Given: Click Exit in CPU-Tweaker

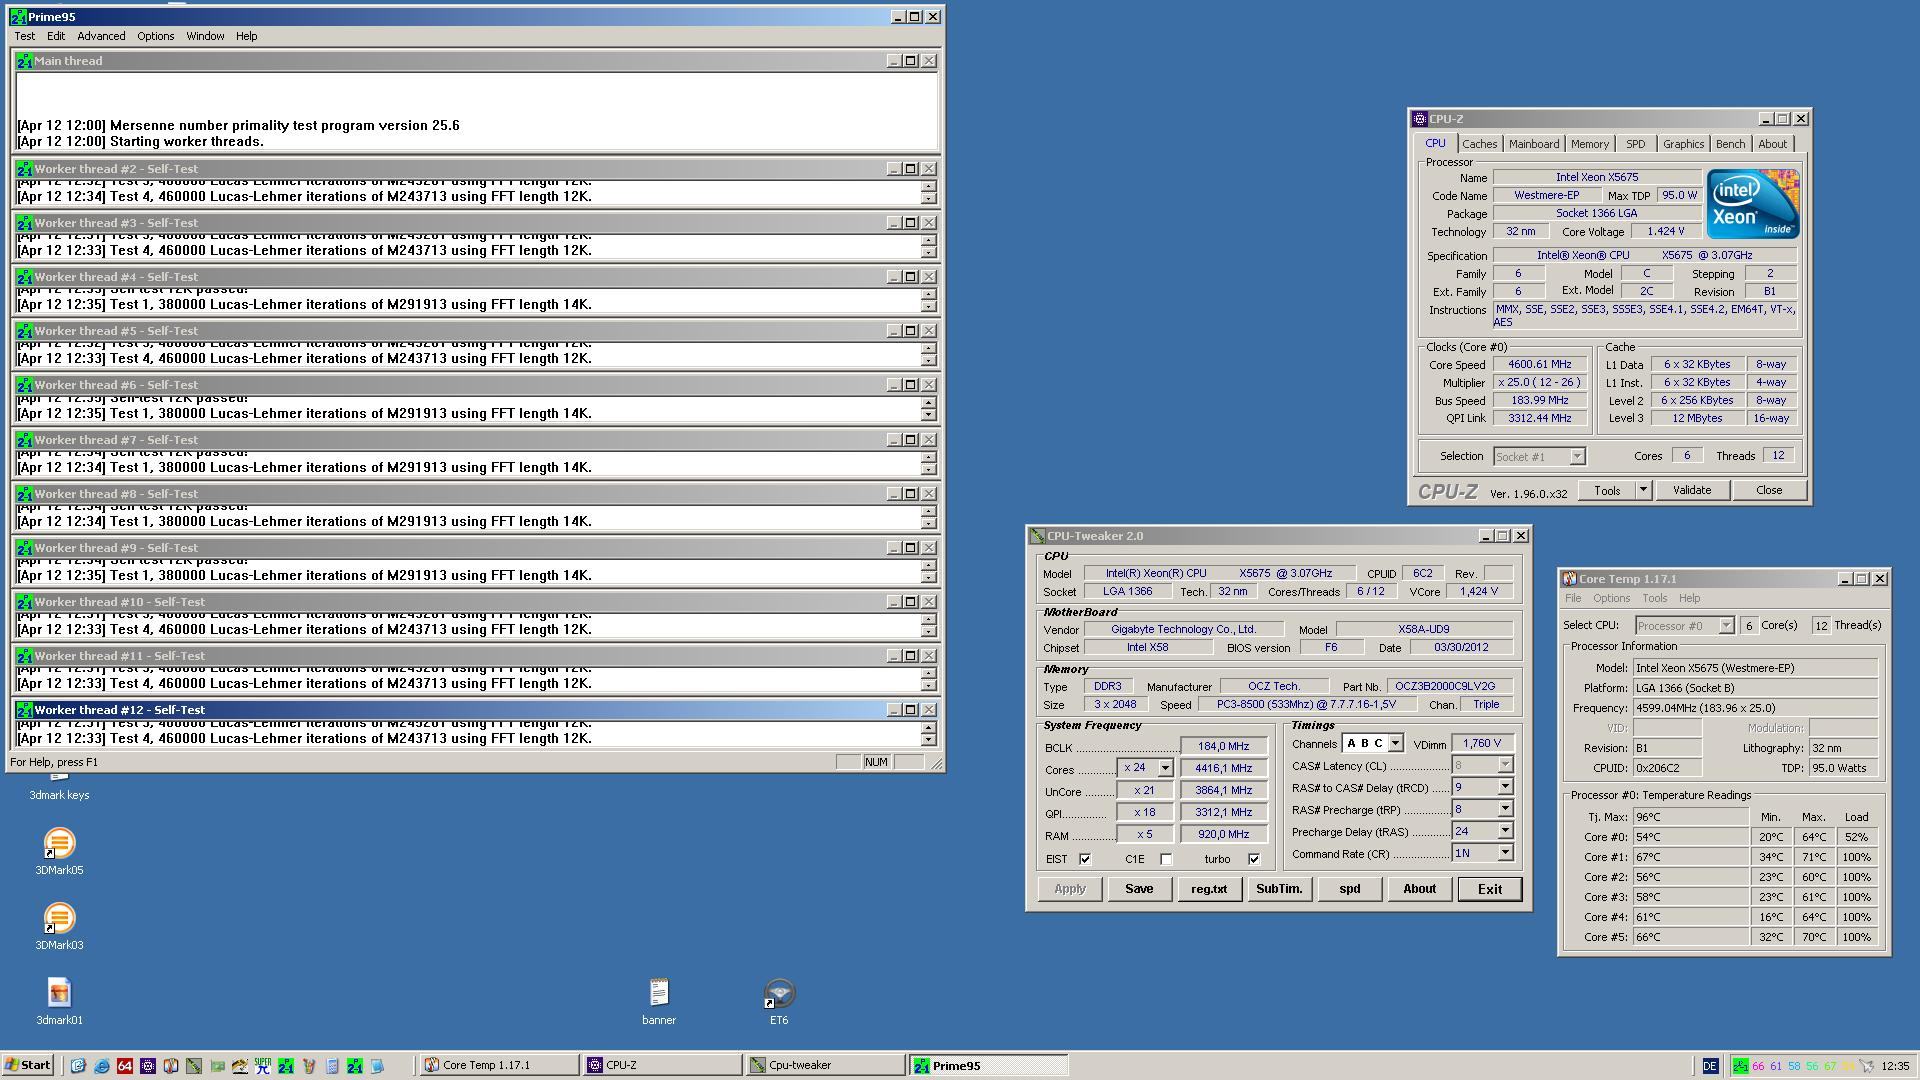Looking at the screenshot, I should (1489, 889).
